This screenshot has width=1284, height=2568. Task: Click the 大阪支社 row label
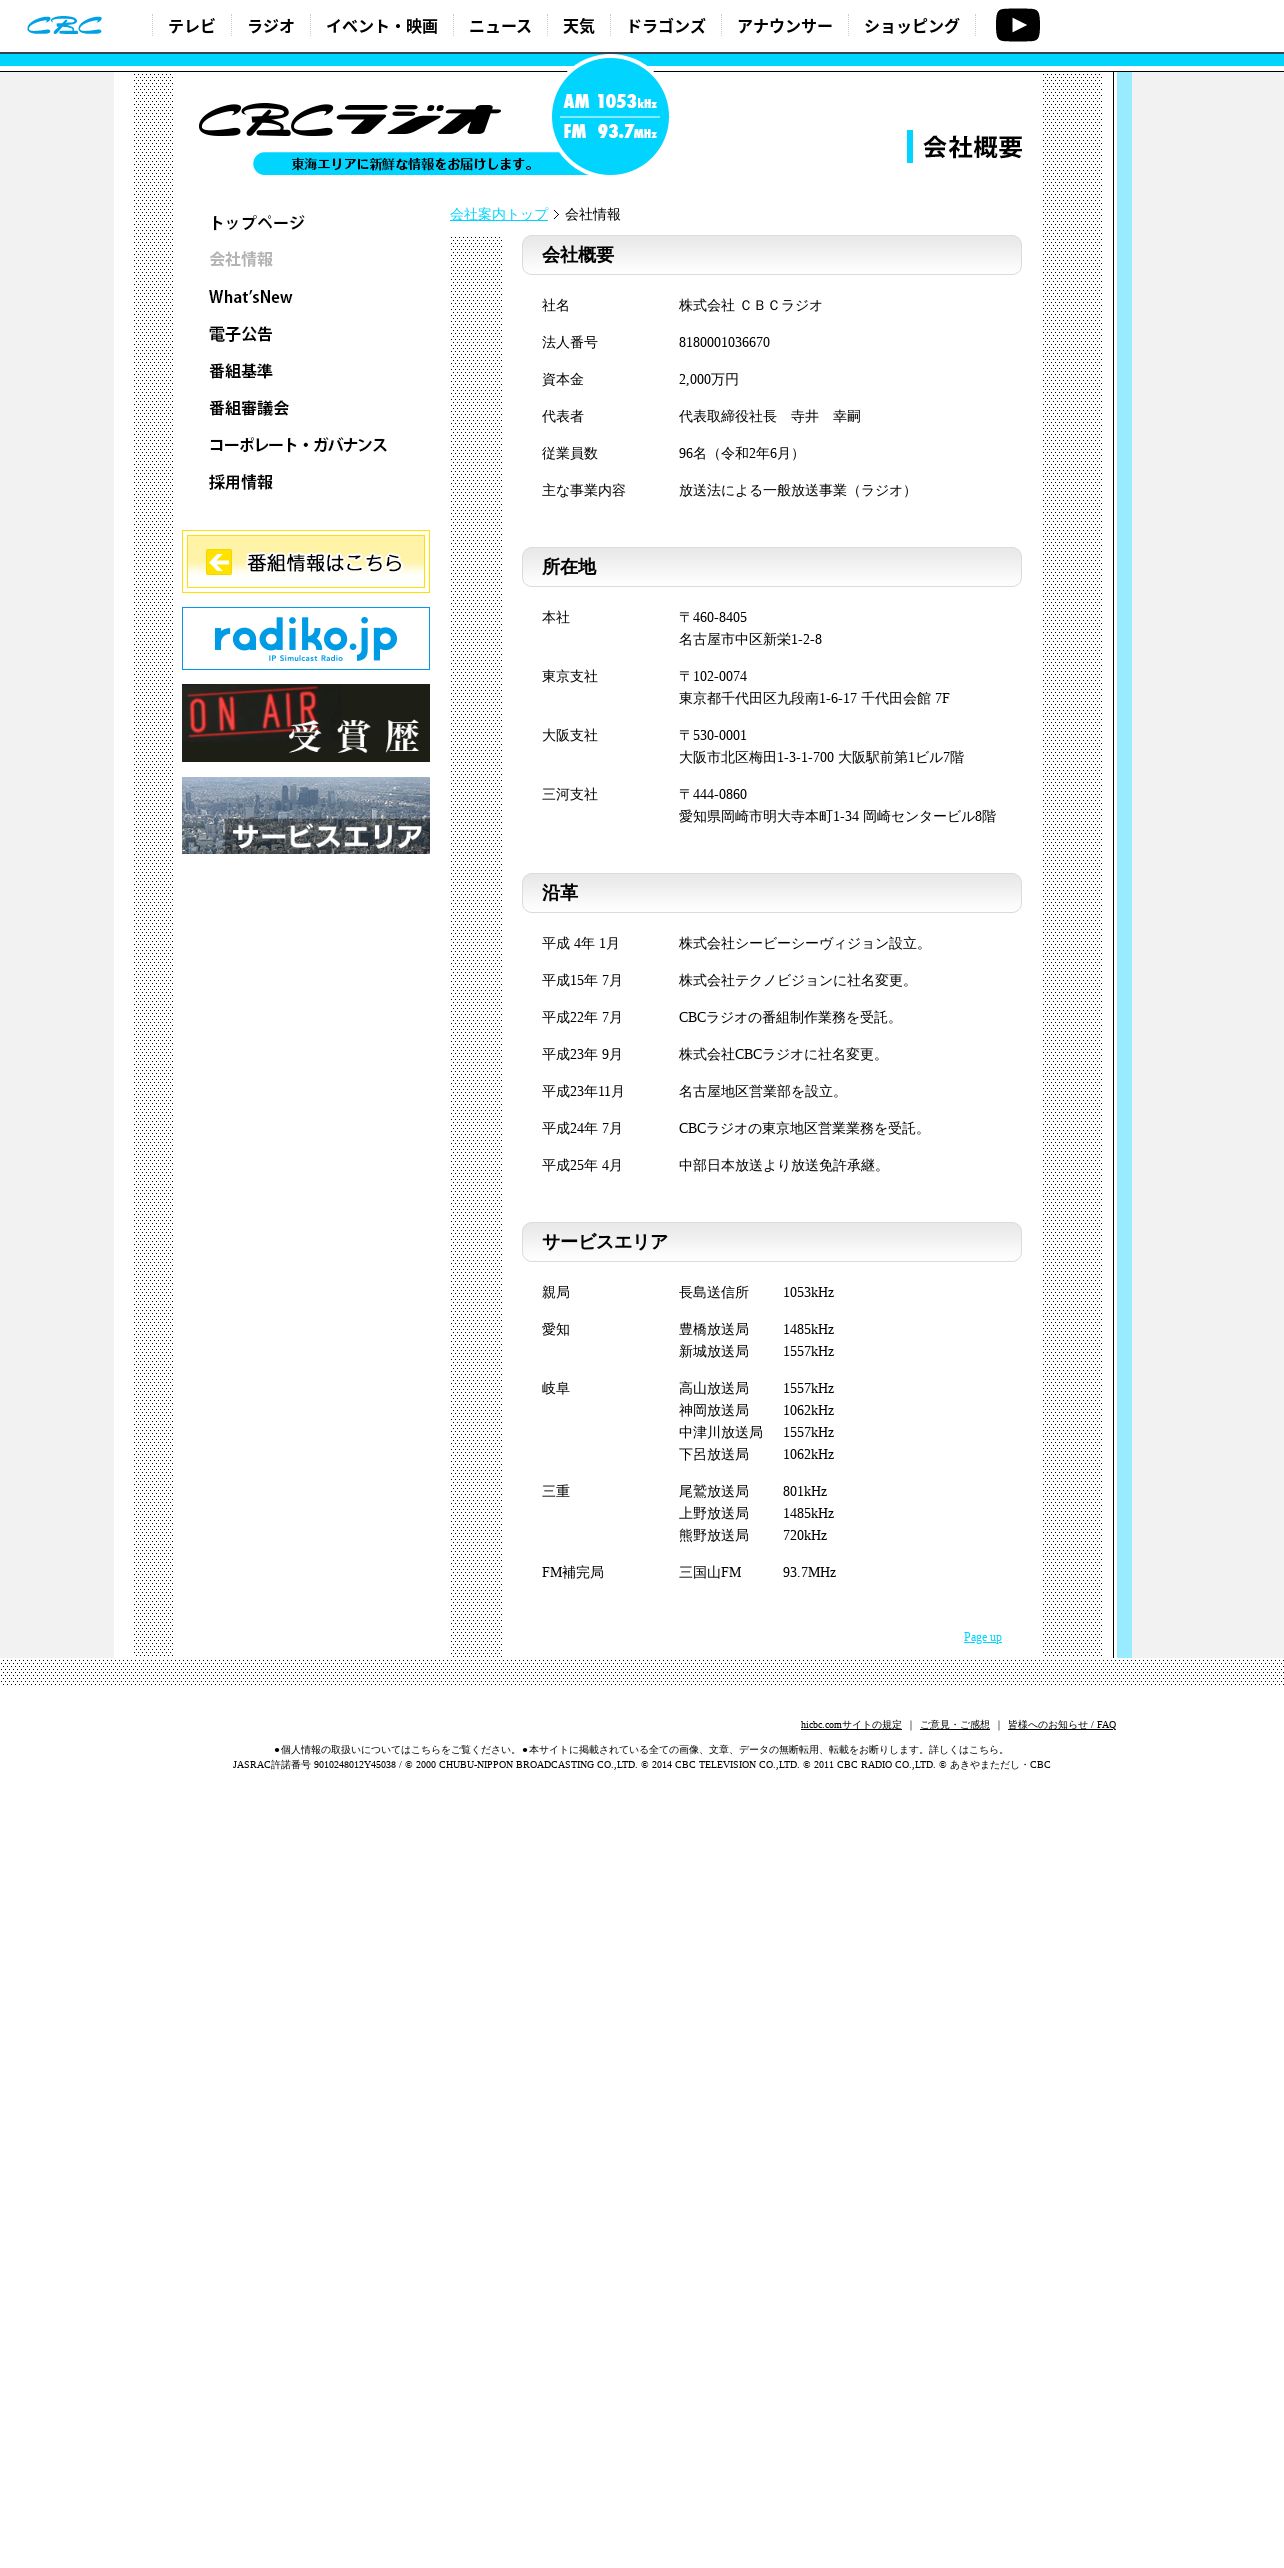[x=570, y=736]
